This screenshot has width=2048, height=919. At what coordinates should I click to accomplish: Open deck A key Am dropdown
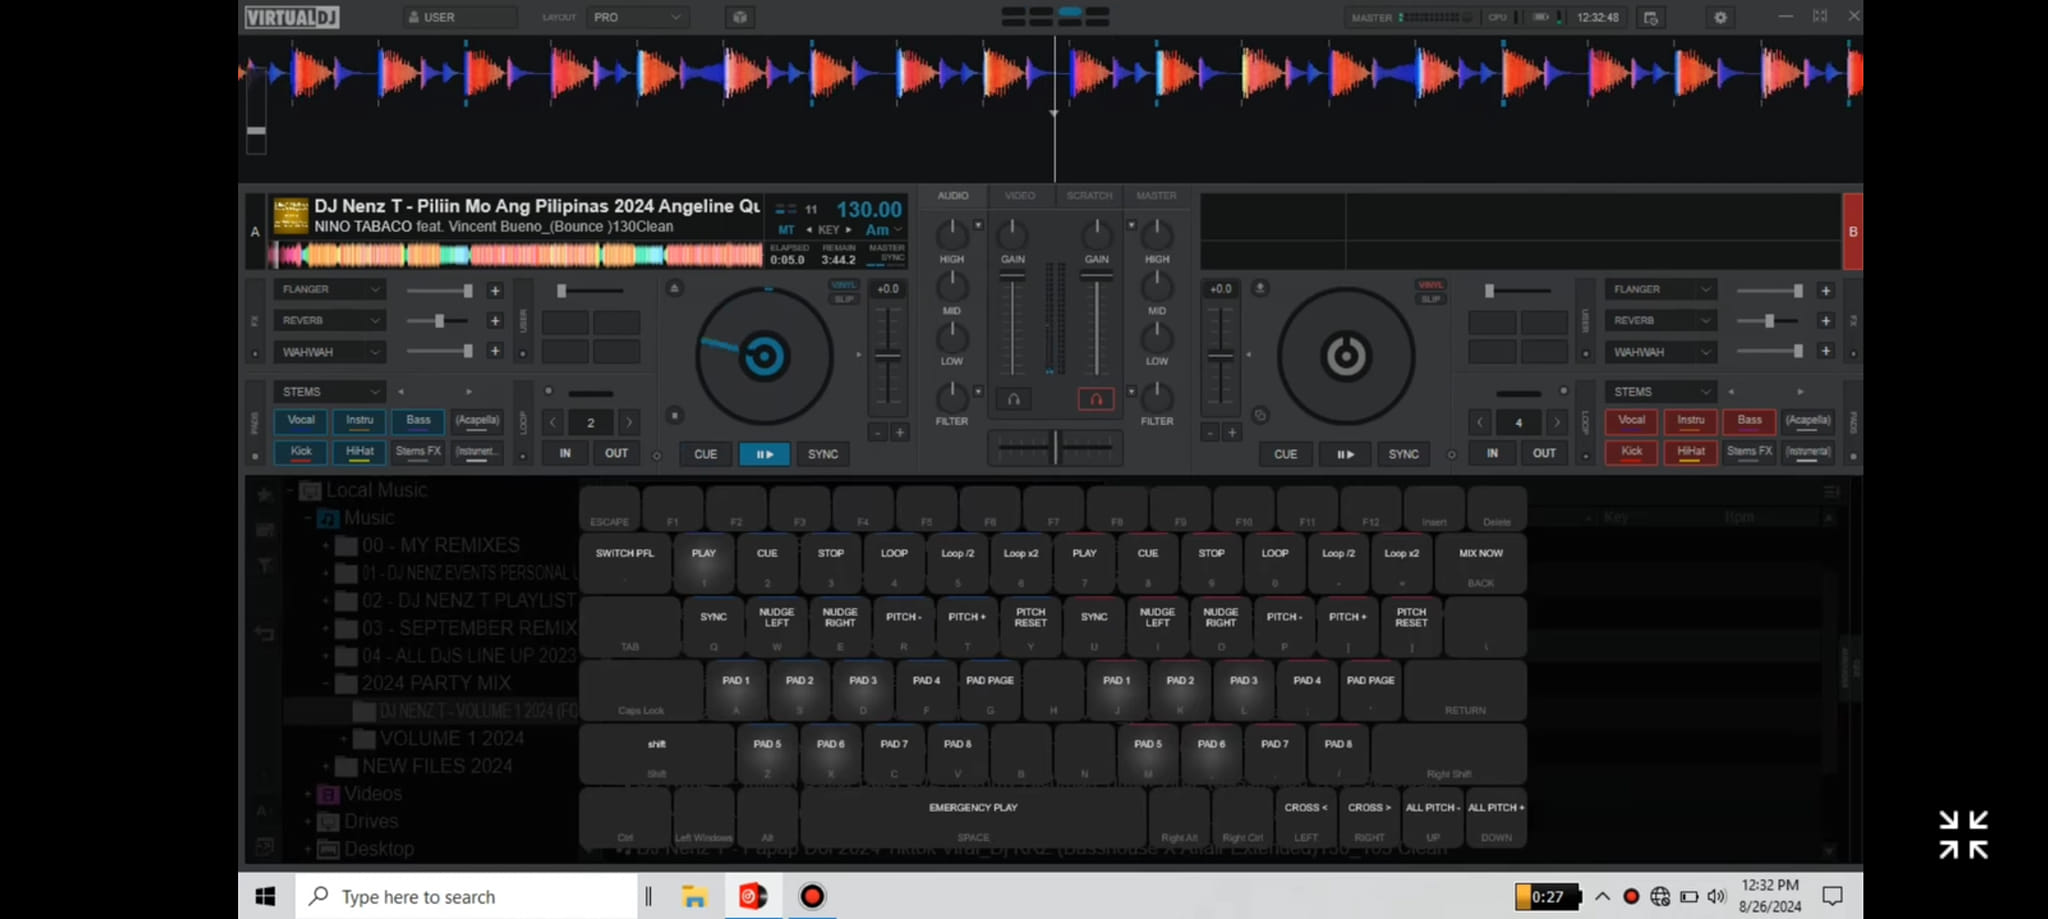pos(883,230)
